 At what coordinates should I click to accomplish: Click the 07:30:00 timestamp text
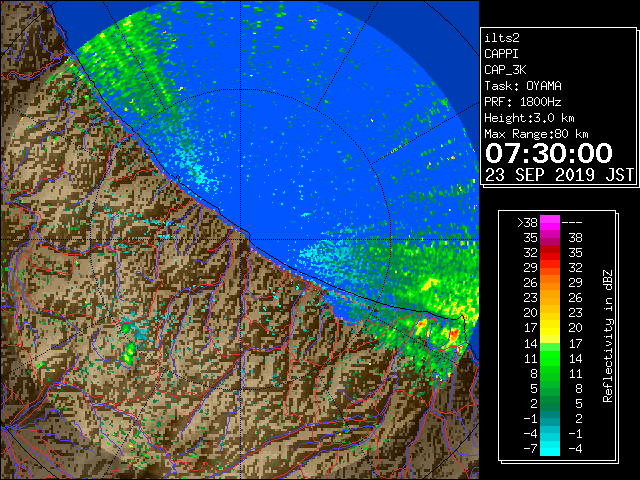click(549, 153)
